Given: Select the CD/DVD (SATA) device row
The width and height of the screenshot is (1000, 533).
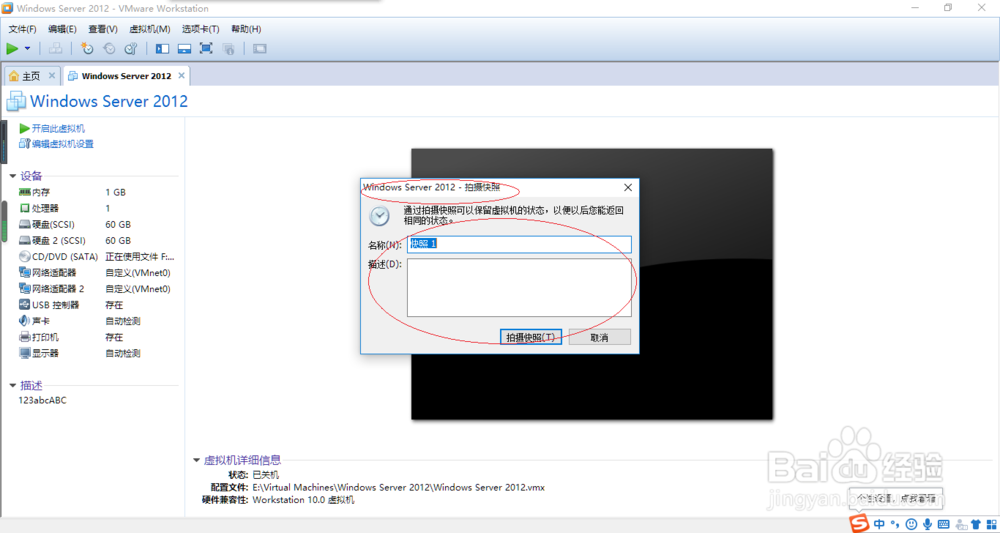Looking at the screenshot, I should pyautogui.click(x=96, y=256).
